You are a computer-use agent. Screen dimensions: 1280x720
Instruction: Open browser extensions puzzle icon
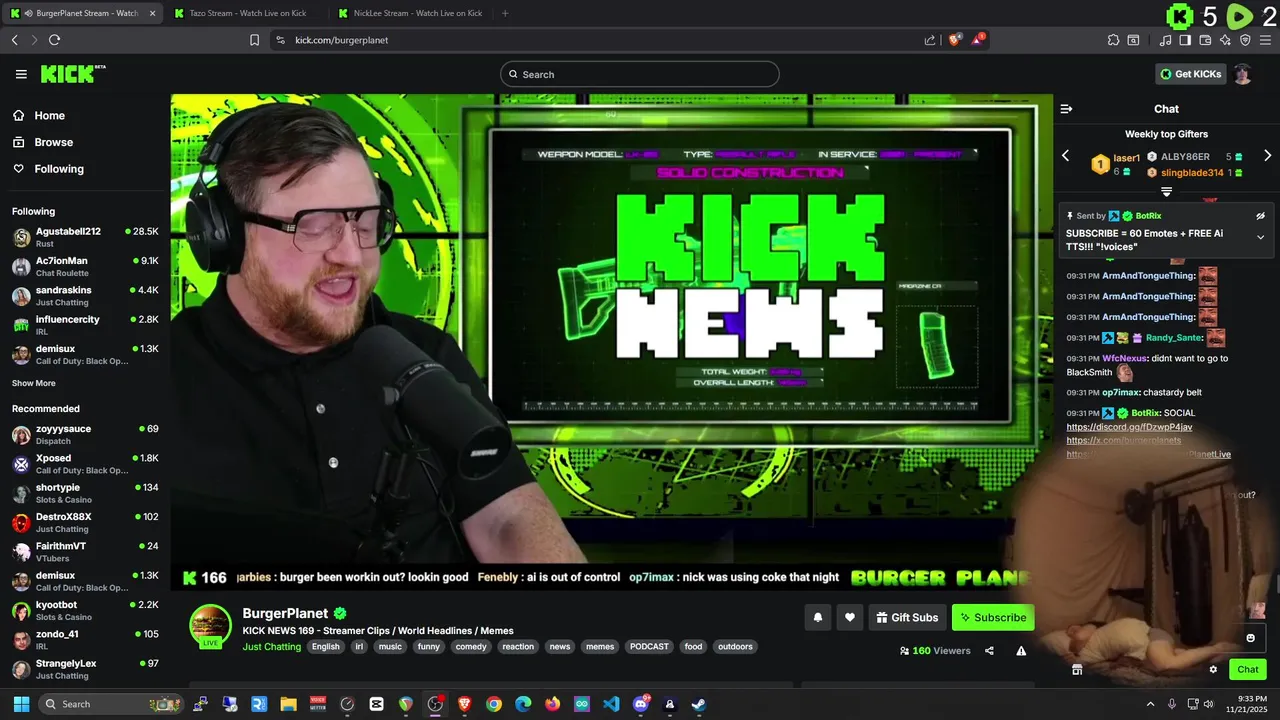click(1113, 40)
